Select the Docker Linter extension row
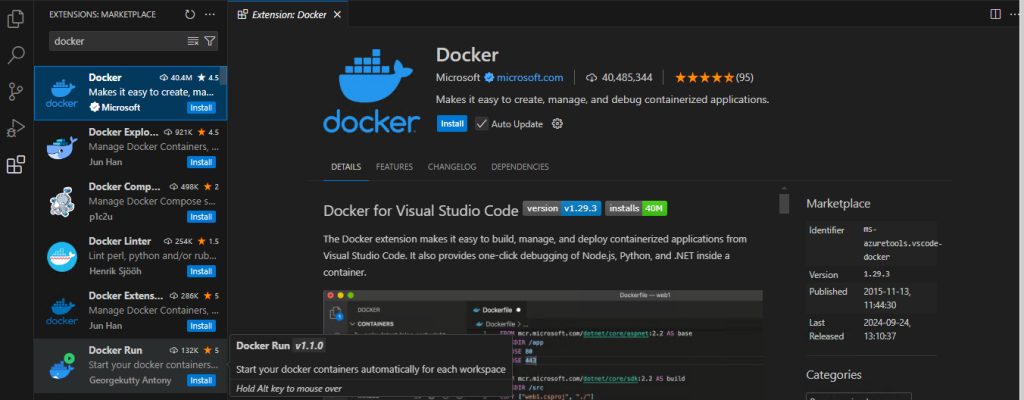This screenshot has width=1024, height=400. [130, 257]
